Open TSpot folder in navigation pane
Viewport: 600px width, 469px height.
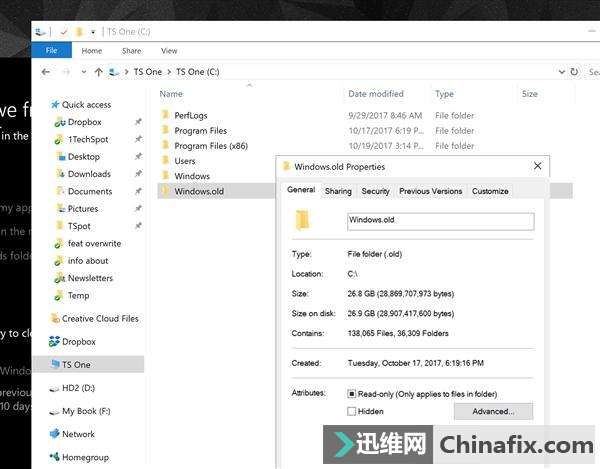(x=79, y=226)
